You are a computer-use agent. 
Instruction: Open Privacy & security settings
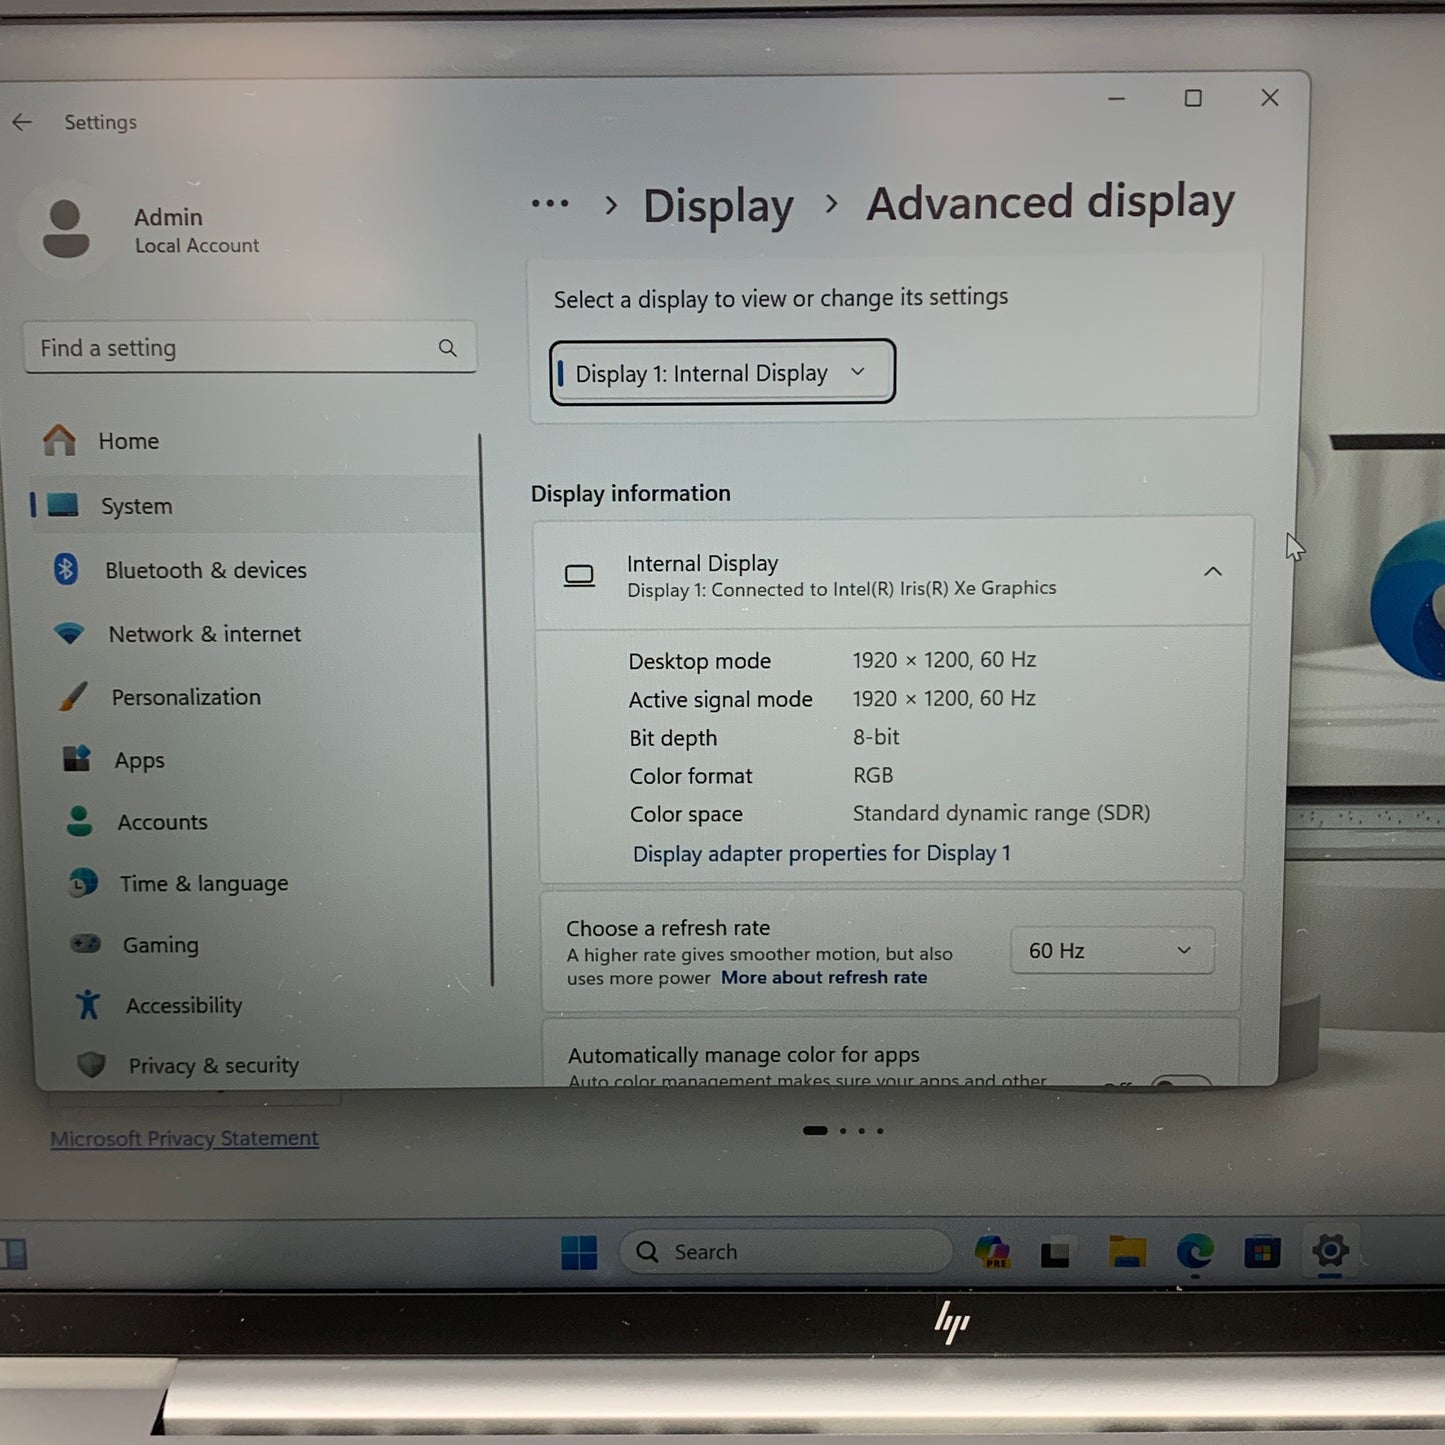(x=213, y=1065)
